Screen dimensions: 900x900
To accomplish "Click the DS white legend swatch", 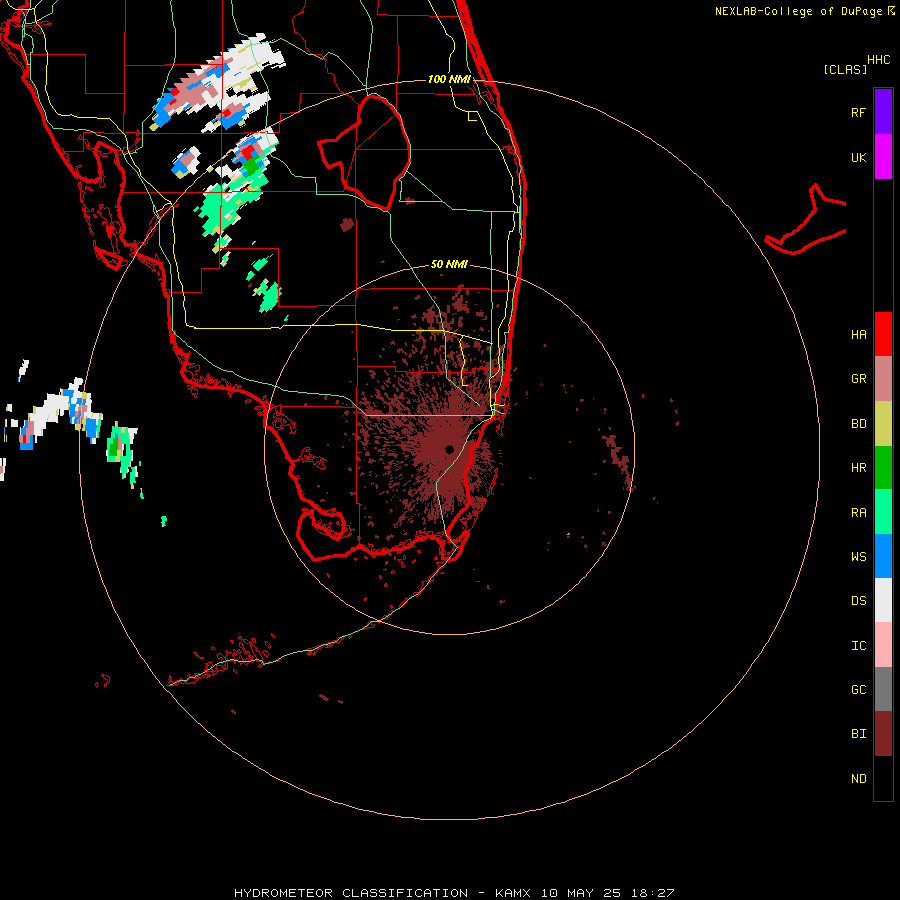I will (x=883, y=600).
